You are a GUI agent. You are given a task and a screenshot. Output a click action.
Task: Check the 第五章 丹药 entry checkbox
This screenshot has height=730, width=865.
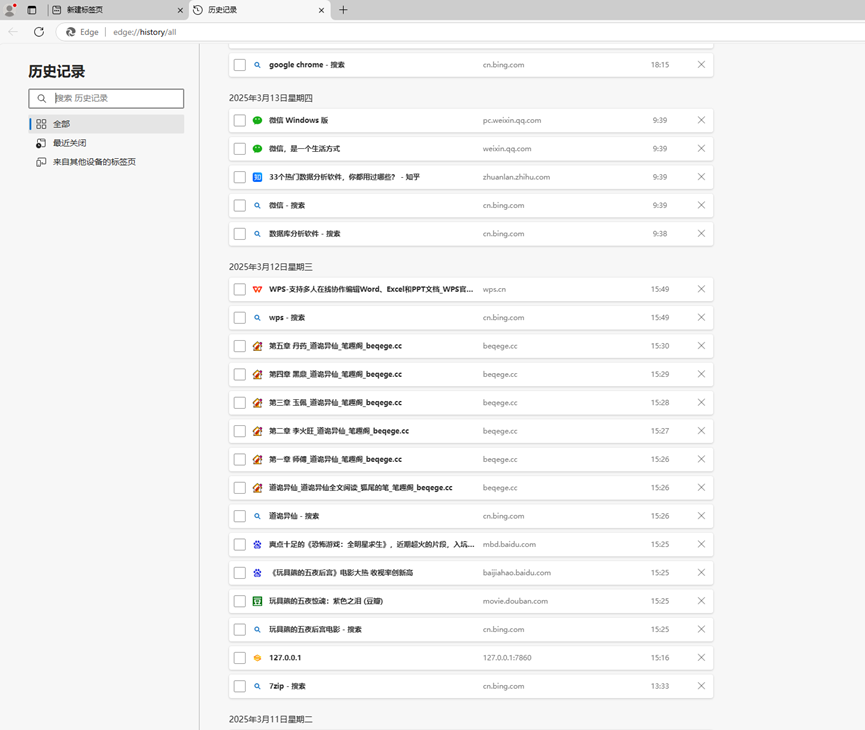239,346
